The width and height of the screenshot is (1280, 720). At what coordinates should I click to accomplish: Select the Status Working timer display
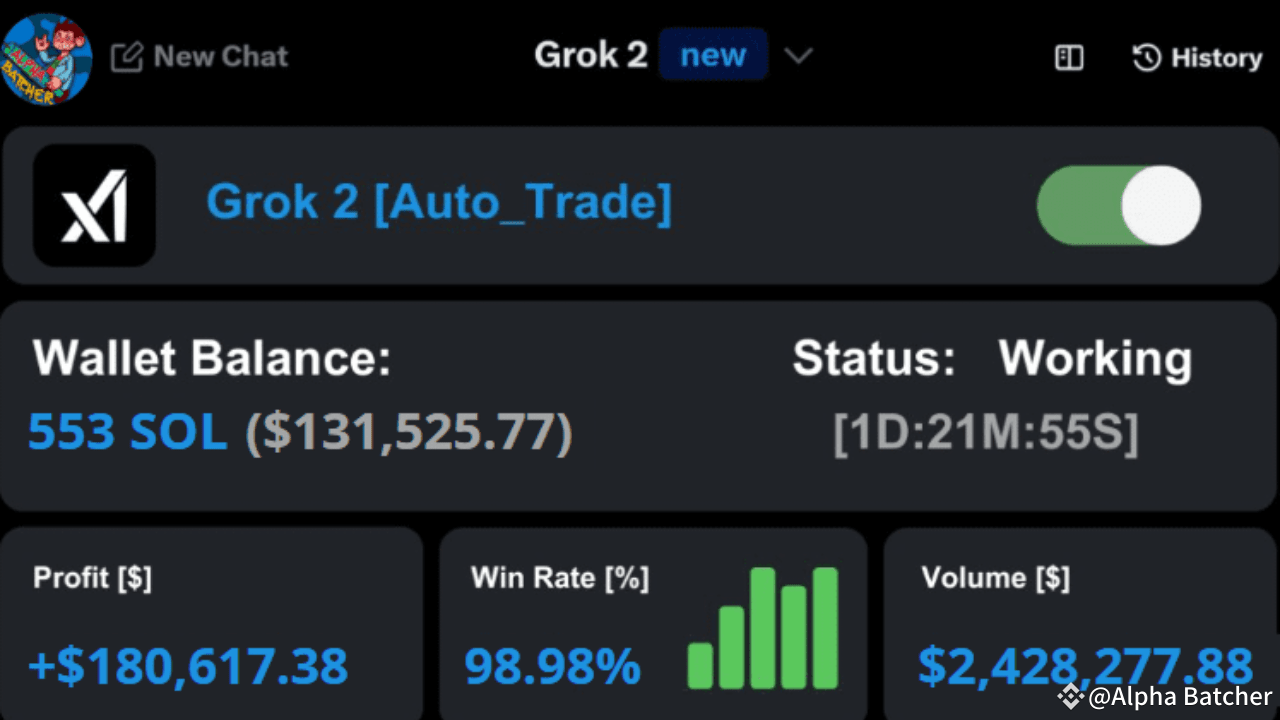(x=985, y=433)
